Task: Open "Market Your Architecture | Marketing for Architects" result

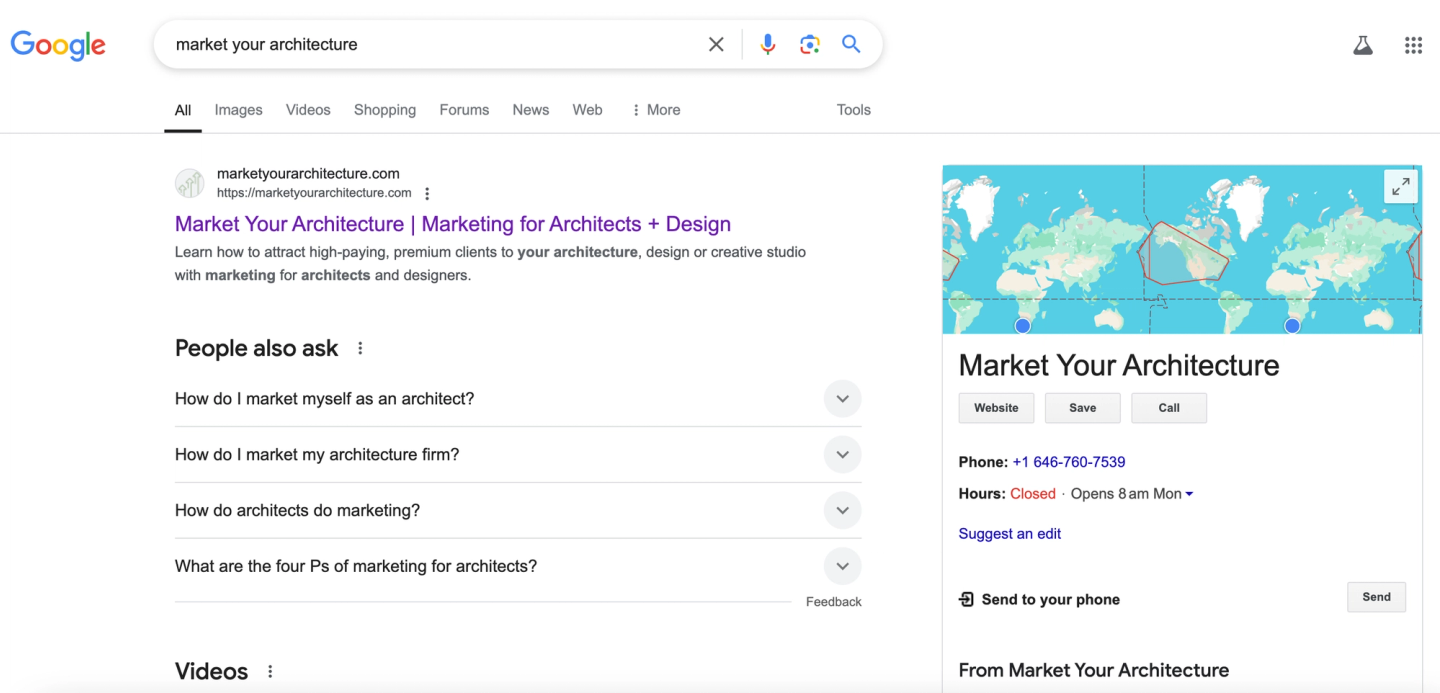Action: pyautogui.click(x=453, y=224)
